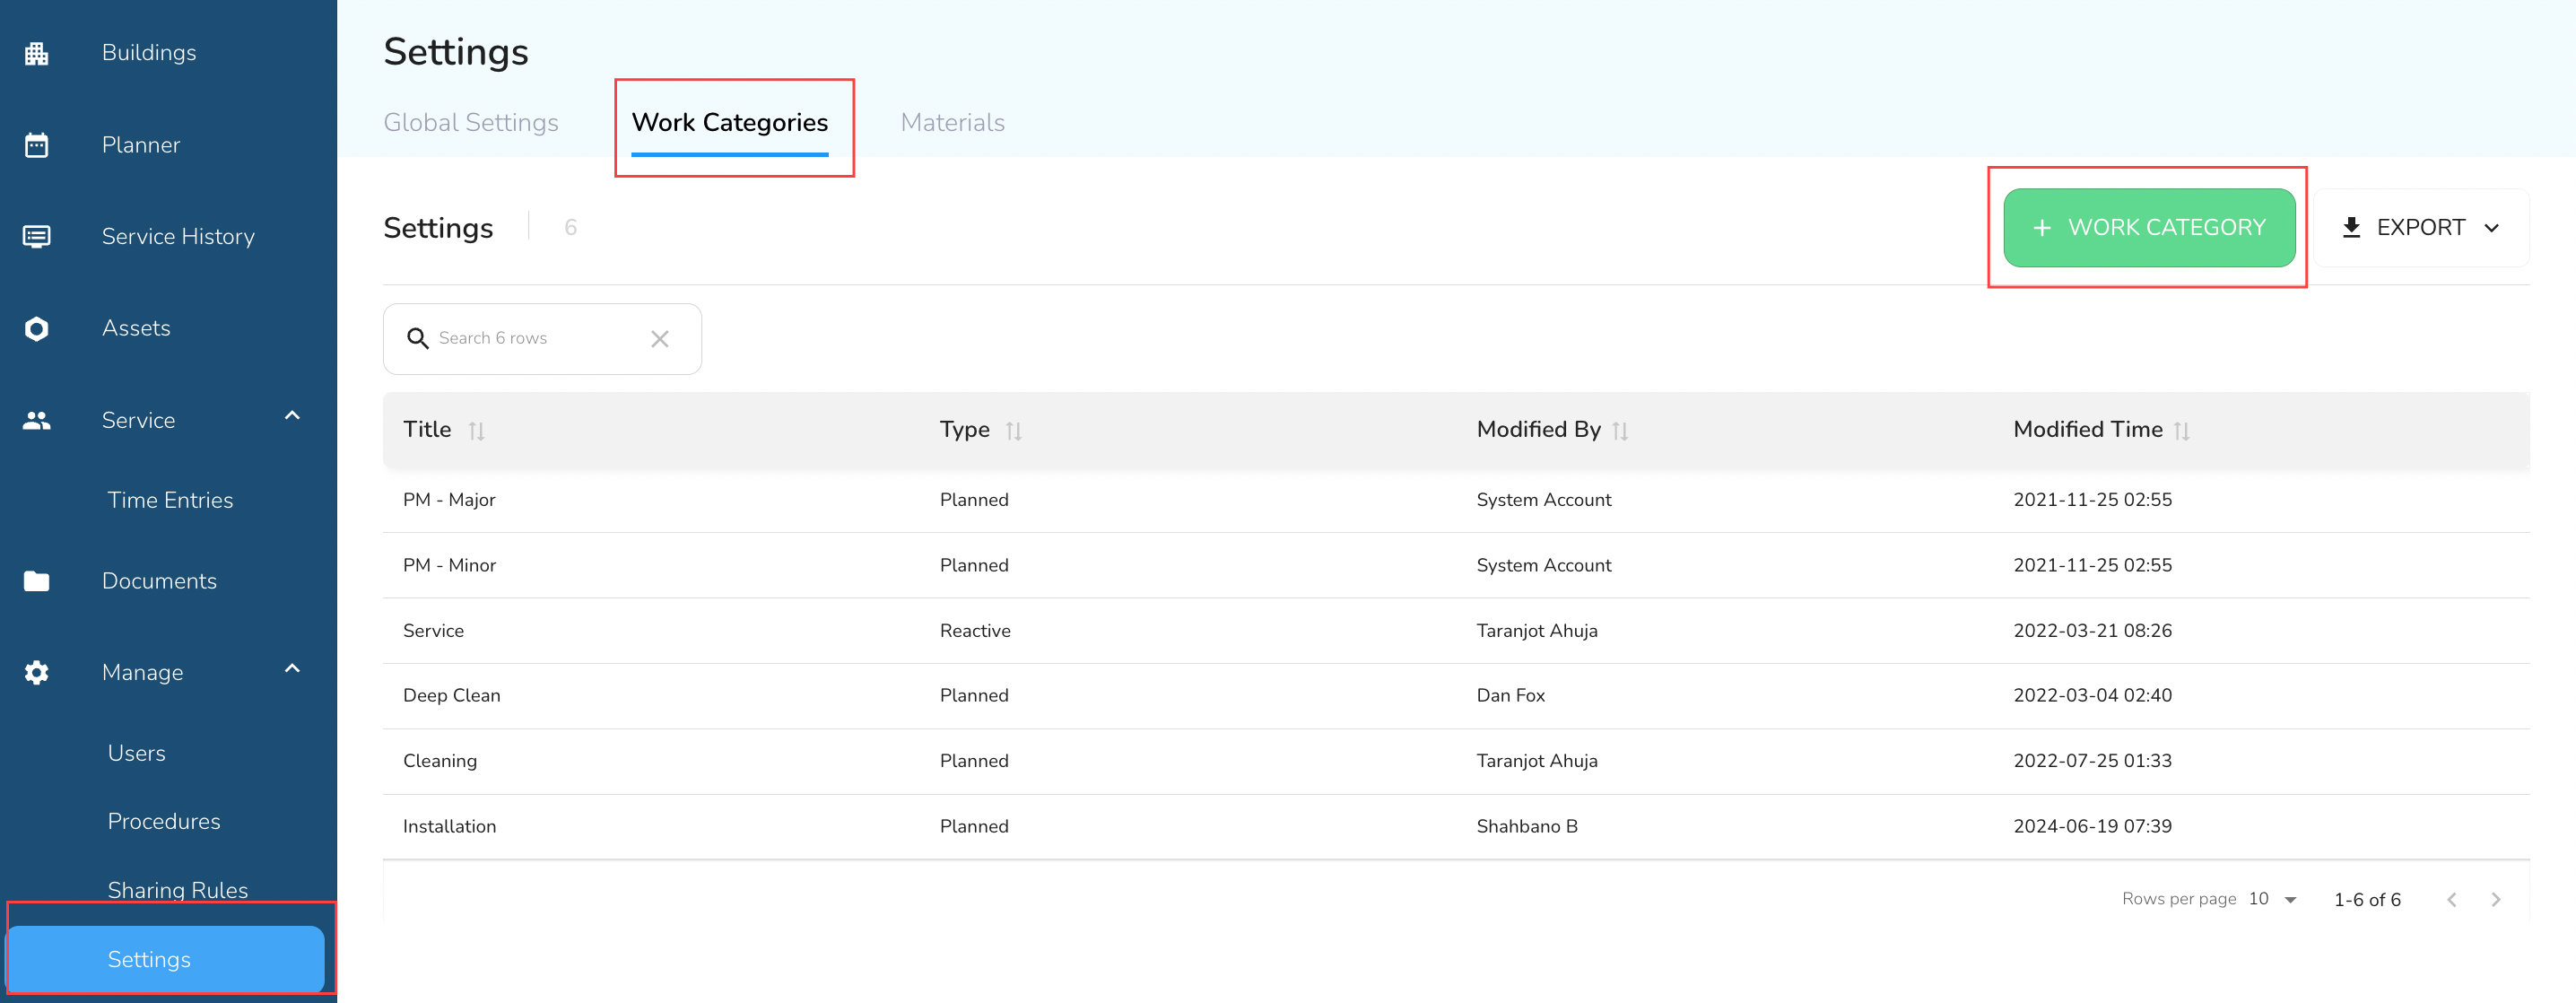Click Dan Fox in Modified By column
2576x1003 pixels.
1510,696
